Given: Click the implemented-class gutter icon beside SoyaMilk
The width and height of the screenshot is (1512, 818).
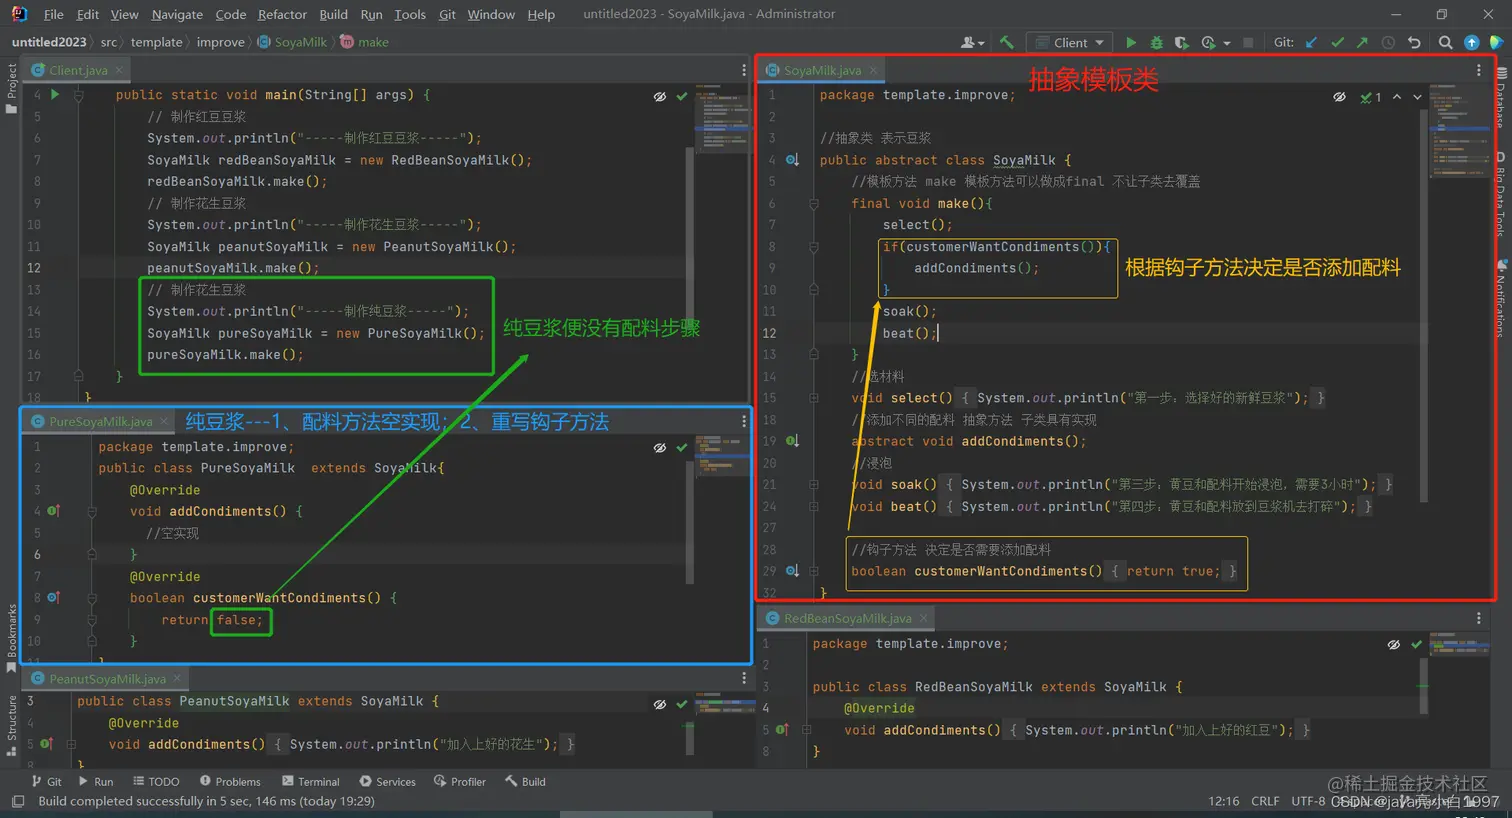Looking at the screenshot, I should tap(792, 160).
